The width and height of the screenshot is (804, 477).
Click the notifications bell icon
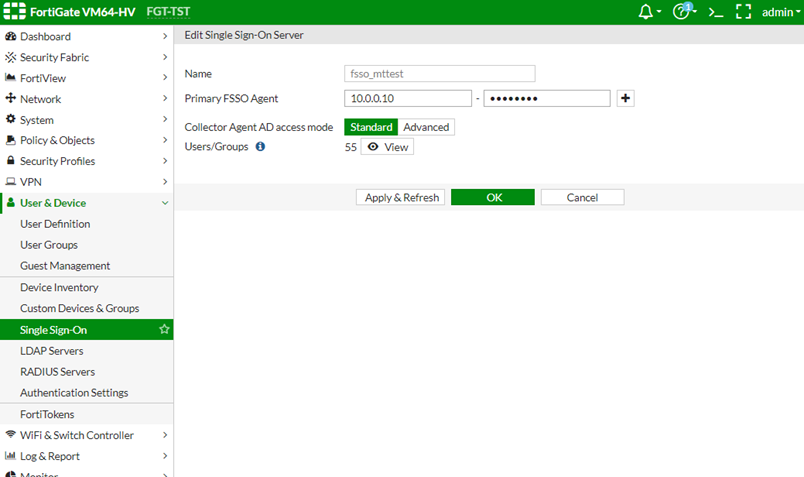point(647,12)
